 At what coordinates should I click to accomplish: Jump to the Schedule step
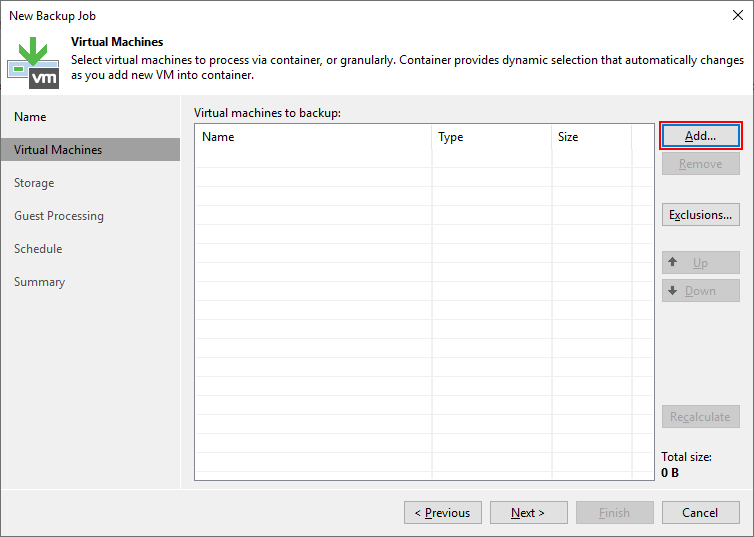(x=38, y=249)
